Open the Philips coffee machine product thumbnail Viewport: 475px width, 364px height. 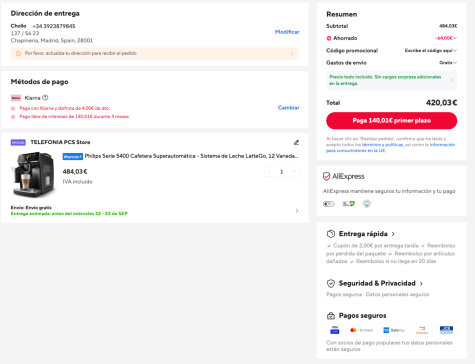click(33, 175)
